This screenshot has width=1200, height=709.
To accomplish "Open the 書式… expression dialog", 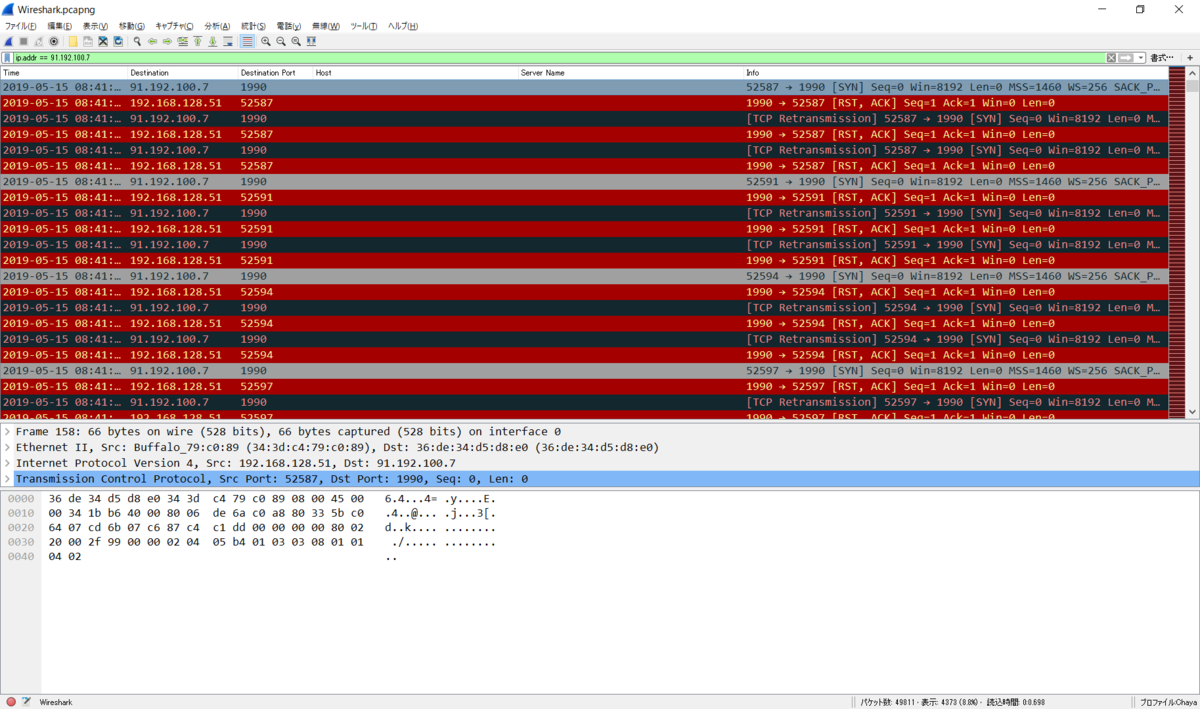I will (1162, 58).
